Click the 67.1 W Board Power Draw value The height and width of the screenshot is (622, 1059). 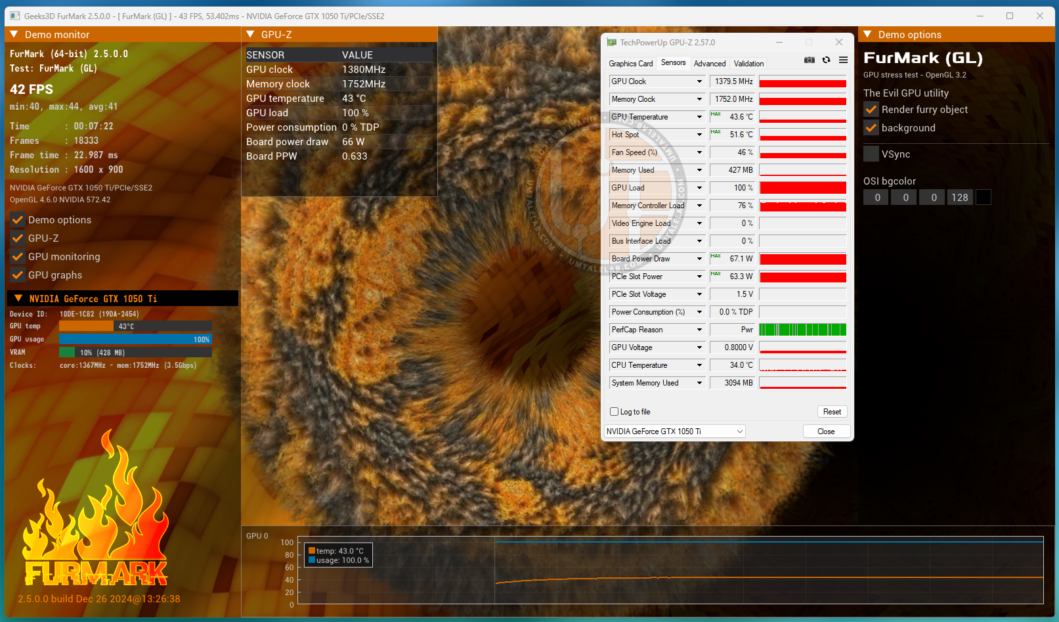[732, 259]
